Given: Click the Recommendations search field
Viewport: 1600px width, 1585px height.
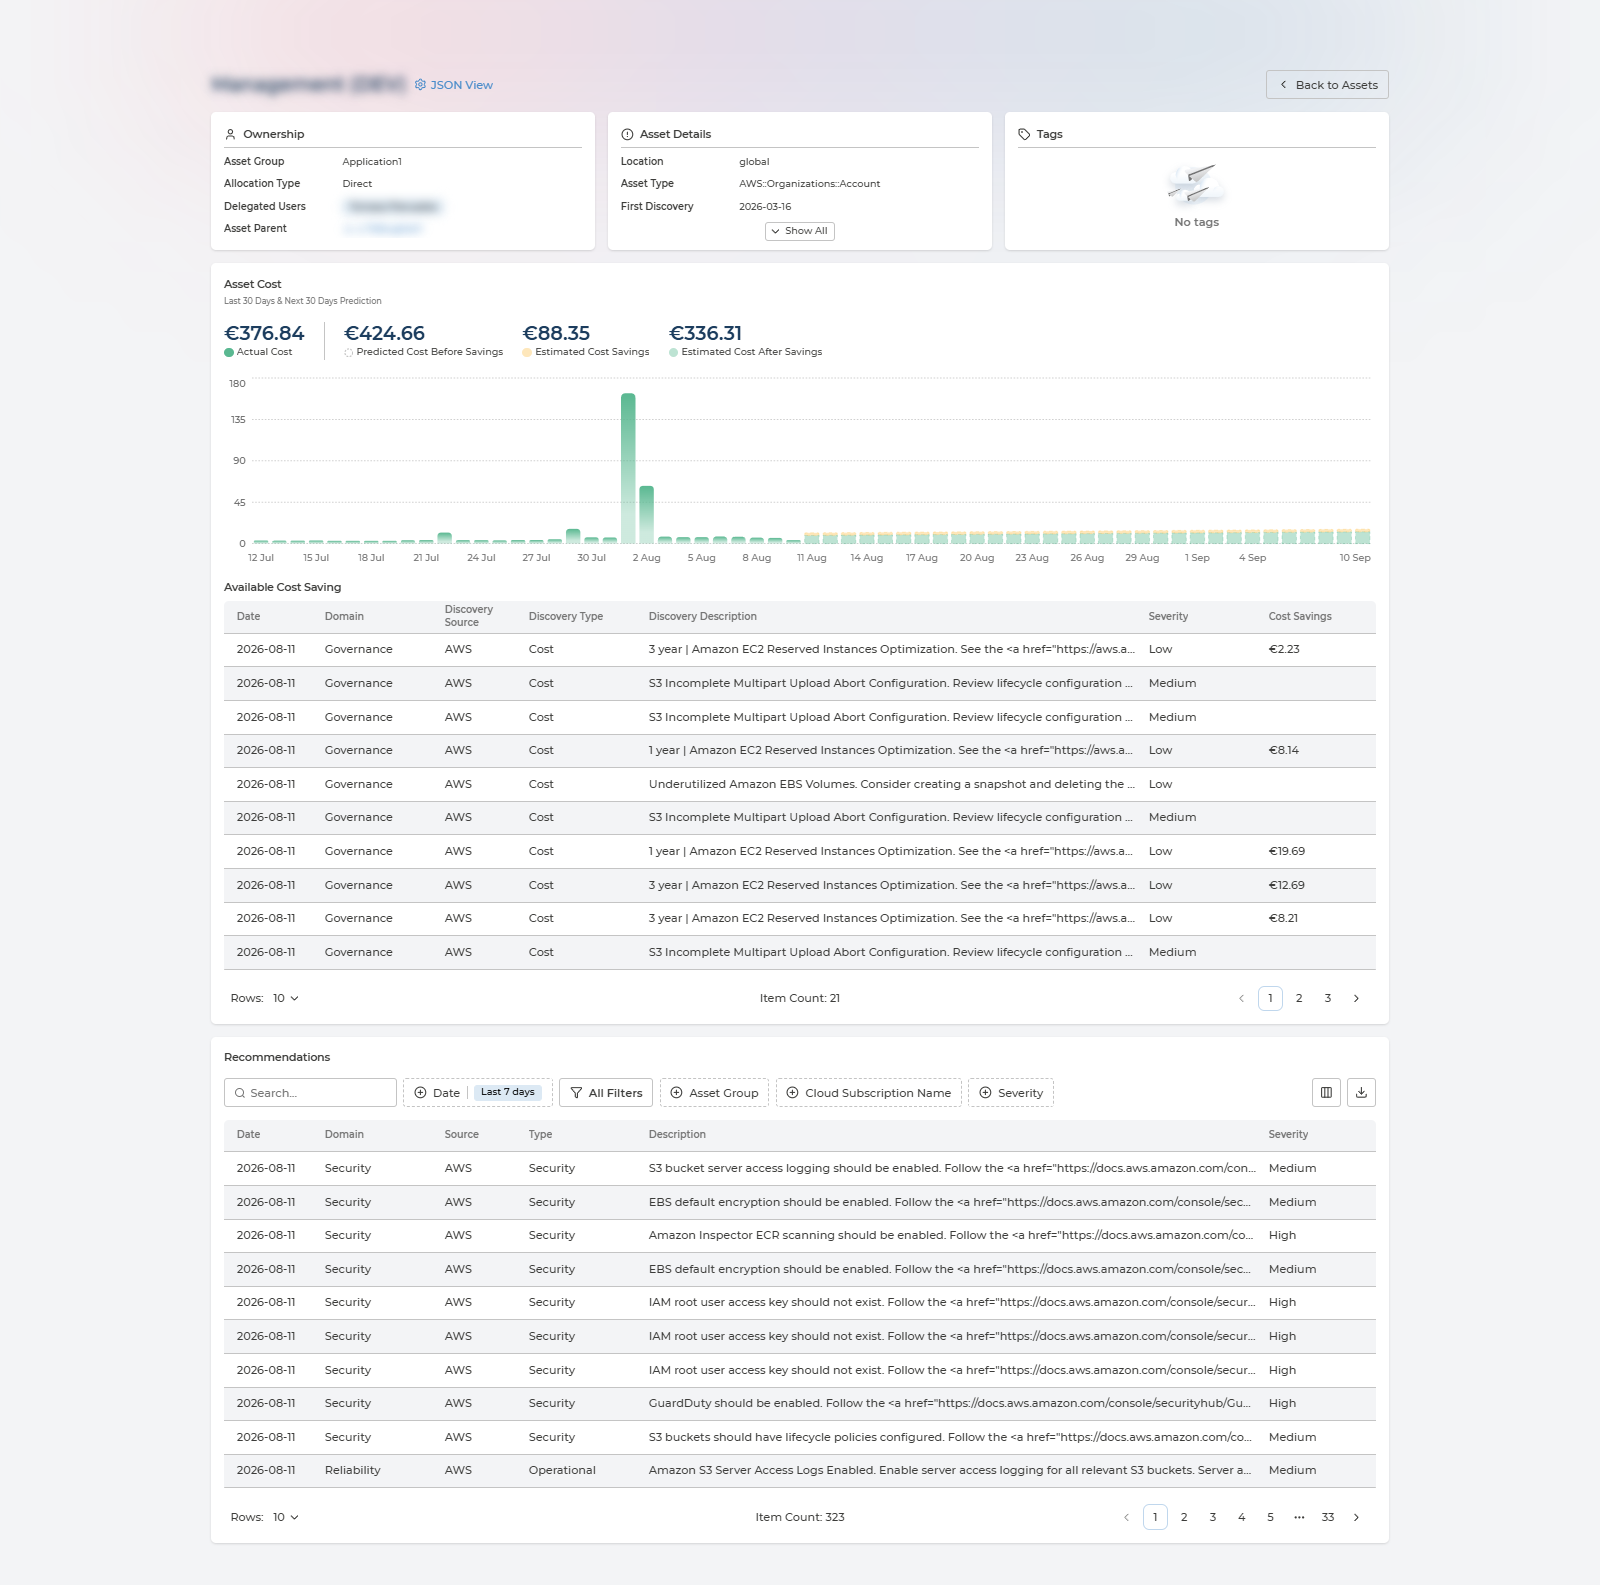Looking at the screenshot, I should point(310,1093).
